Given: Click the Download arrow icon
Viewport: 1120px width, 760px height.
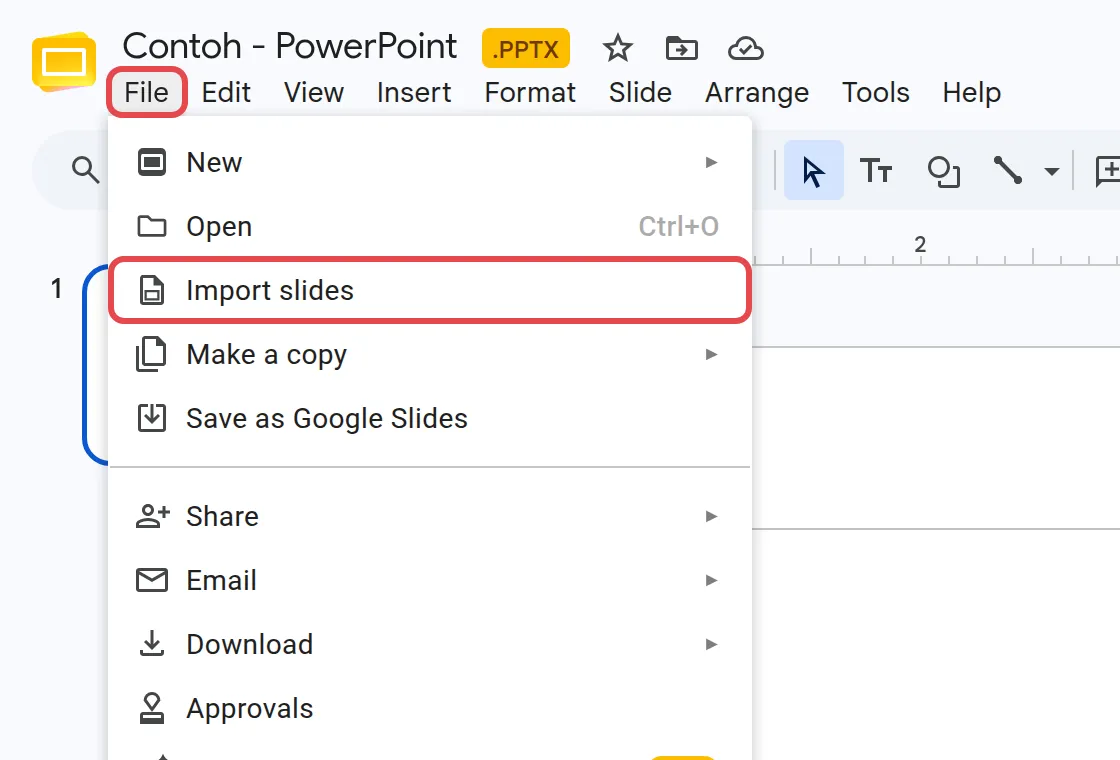Looking at the screenshot, I should pyautogui.click(x=151, y=643).
